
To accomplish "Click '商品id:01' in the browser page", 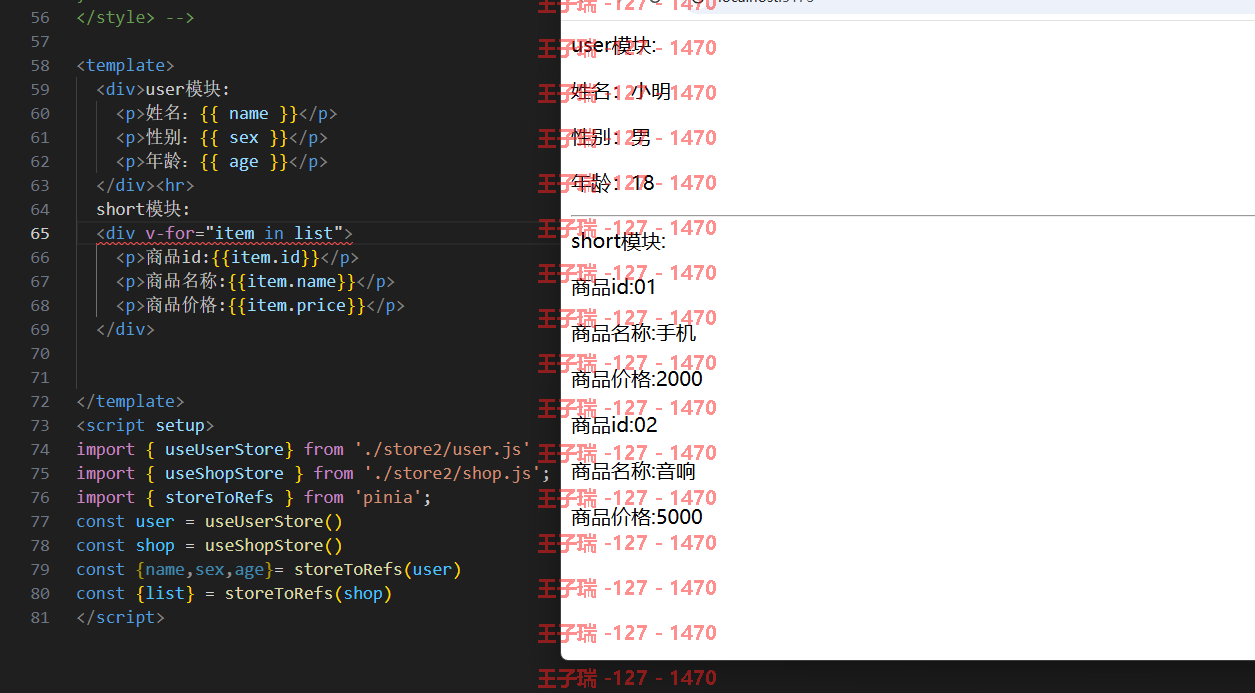I will tap(614, 288).
